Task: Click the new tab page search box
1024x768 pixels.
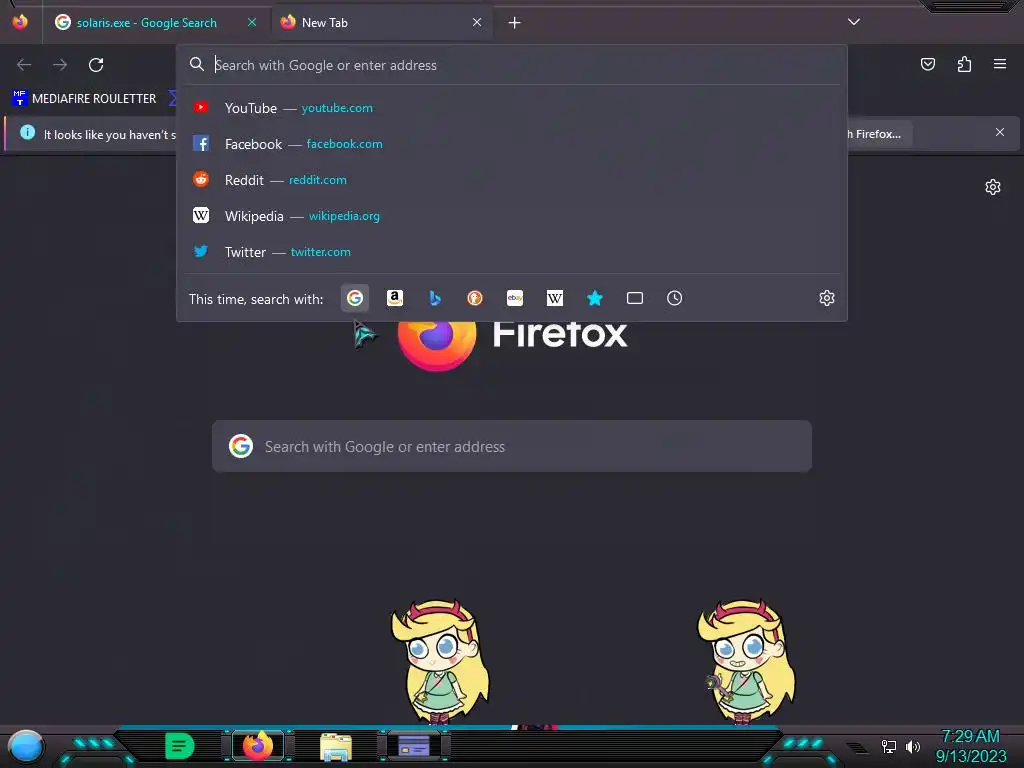Action: [x=512, y=447]
